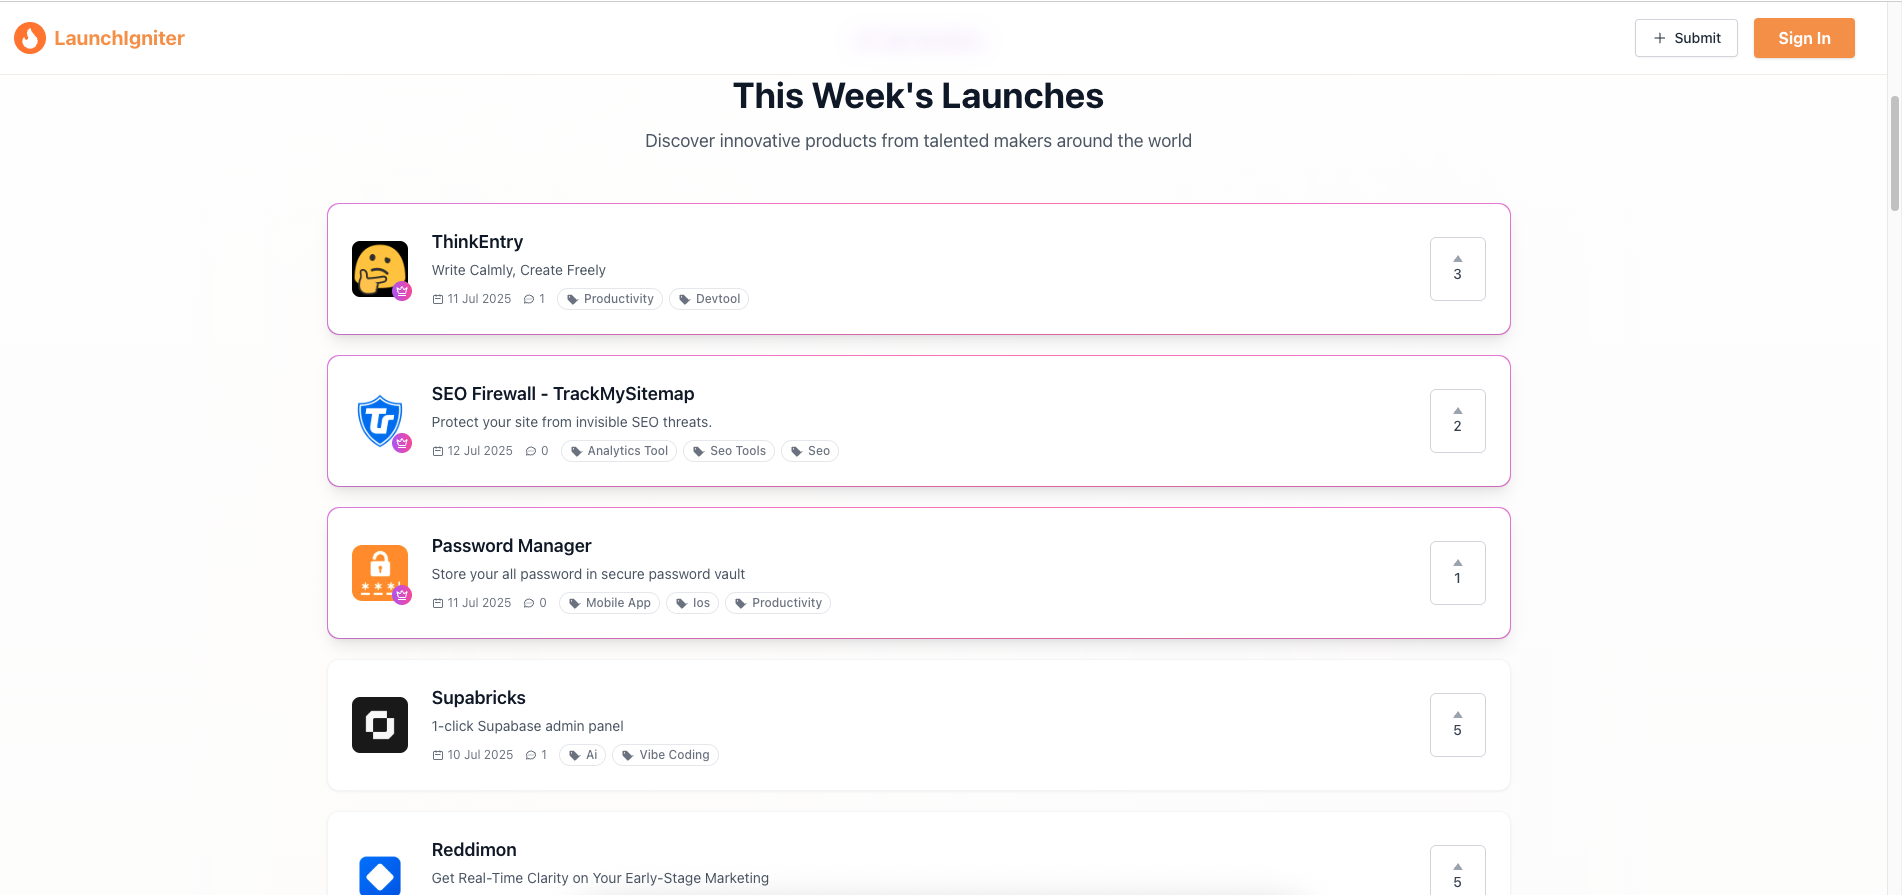Click the crown badge on Password Manager's logo
This screenshot has height=895, width=1902.
[x=402, y=595]
